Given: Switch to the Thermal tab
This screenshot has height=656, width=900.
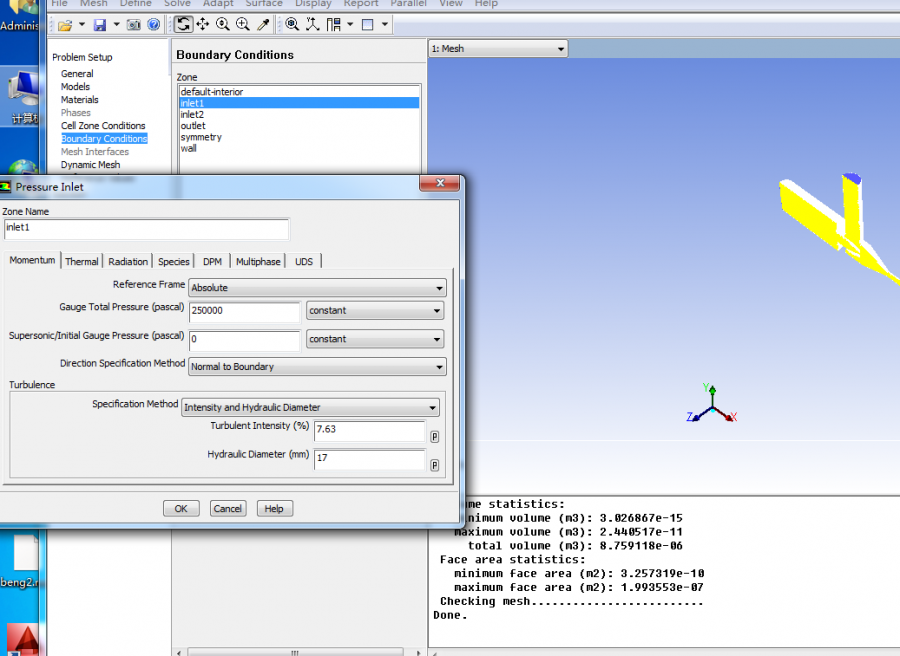Looking at the screenshot, I should click(x=82, y=262).
